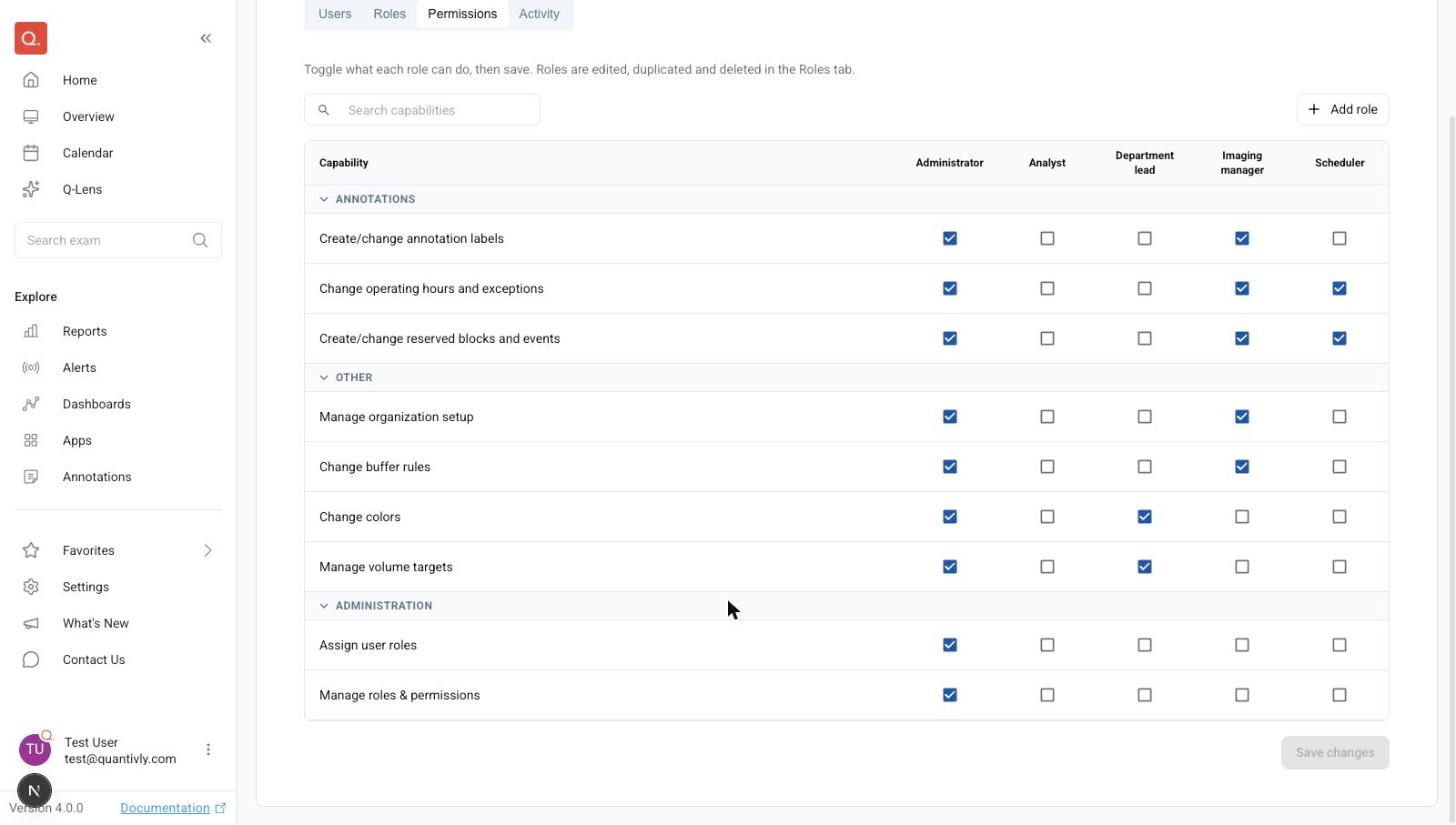1456x825 pixels.
Task: Click the Quantivly logo icon
Action: [31, 38]
